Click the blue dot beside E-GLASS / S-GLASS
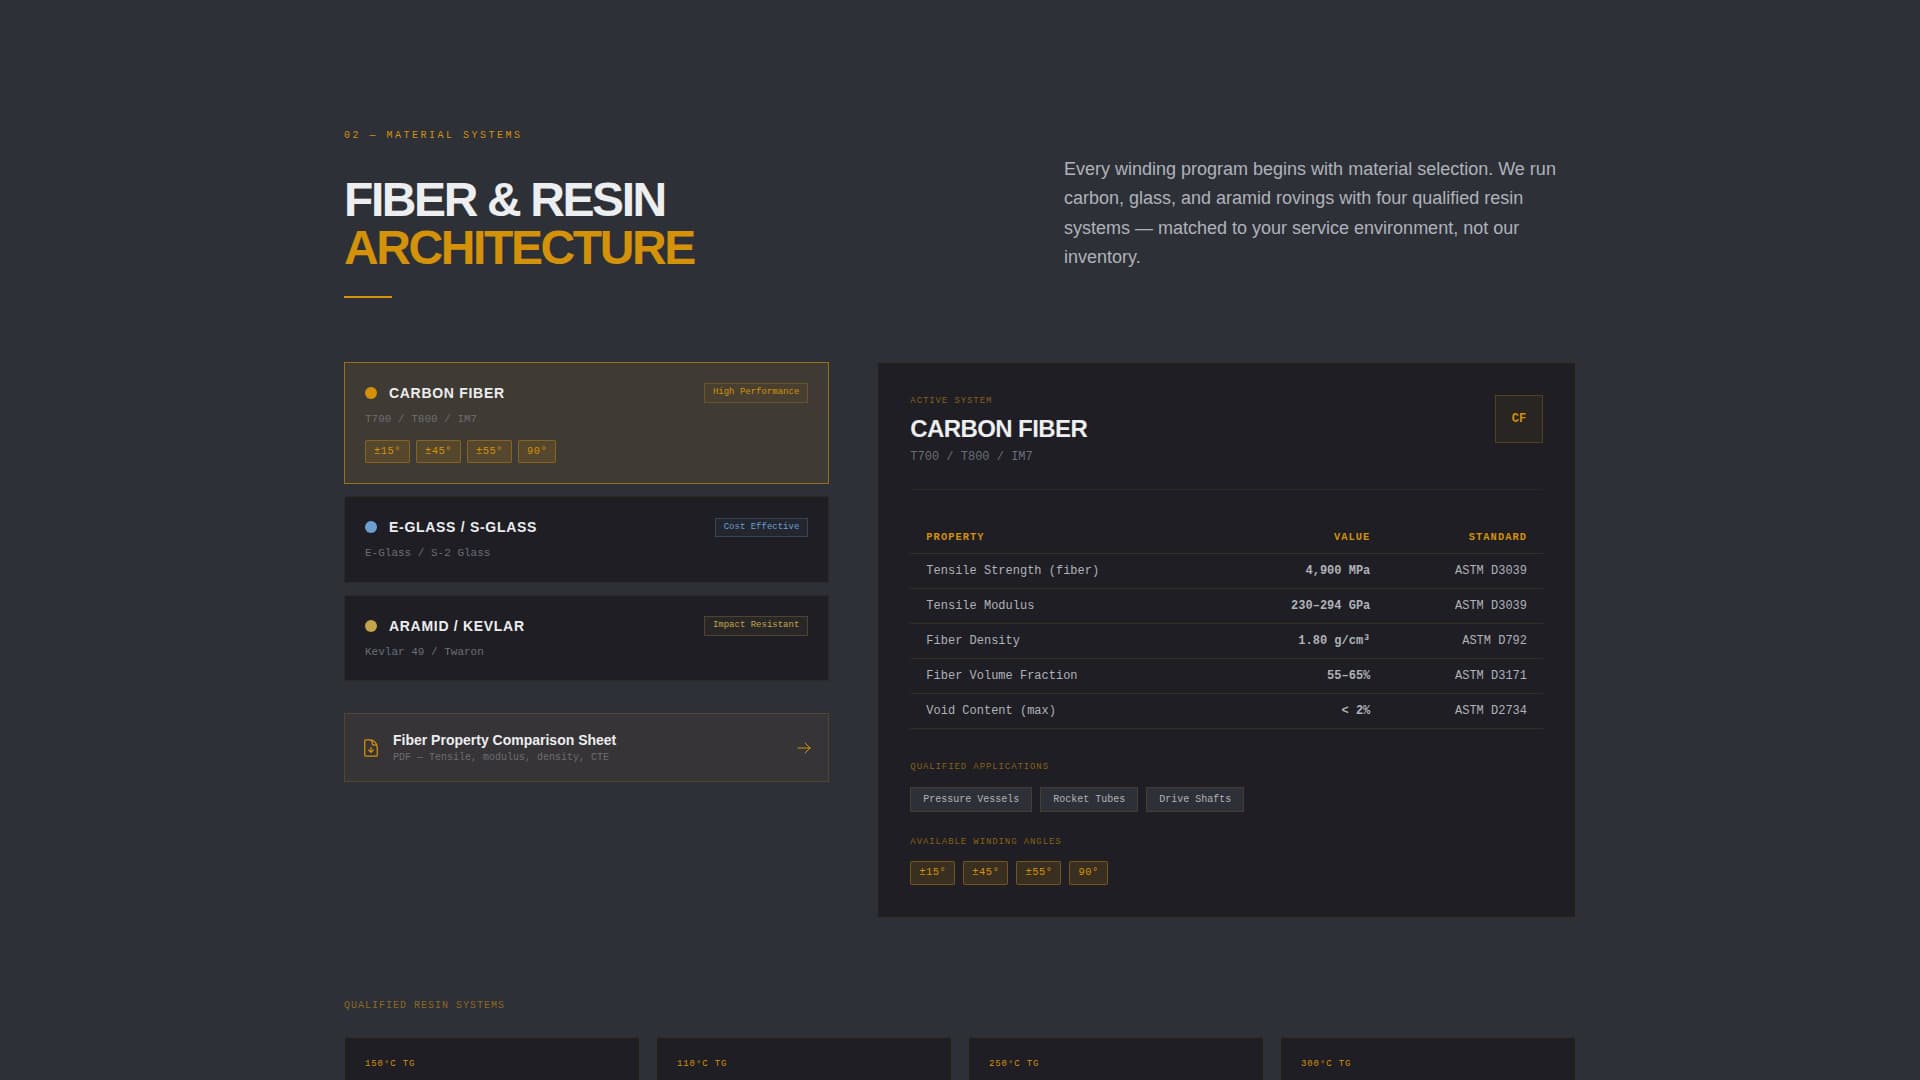This screenshot has height=1080, width=1920. click(x=370, y=526)
